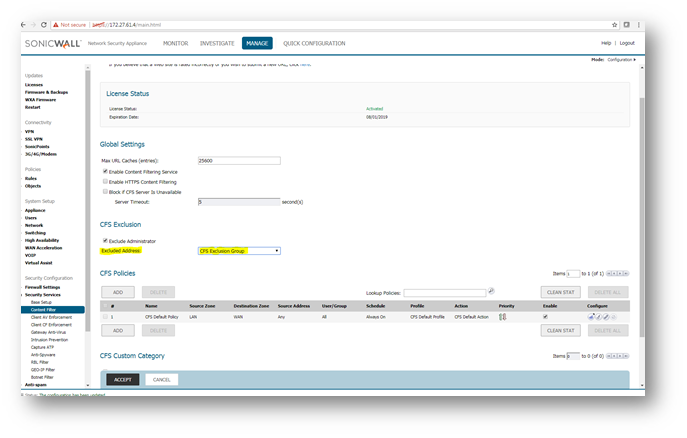Click sidebar scrollbar down arrow

point(88,385)
